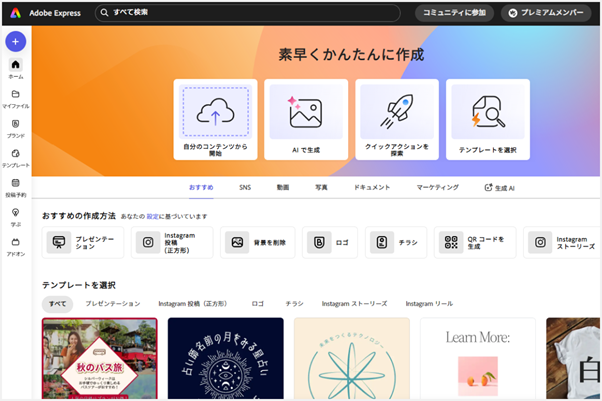Filter templates by プレゼンテーション

pos(113,304)
